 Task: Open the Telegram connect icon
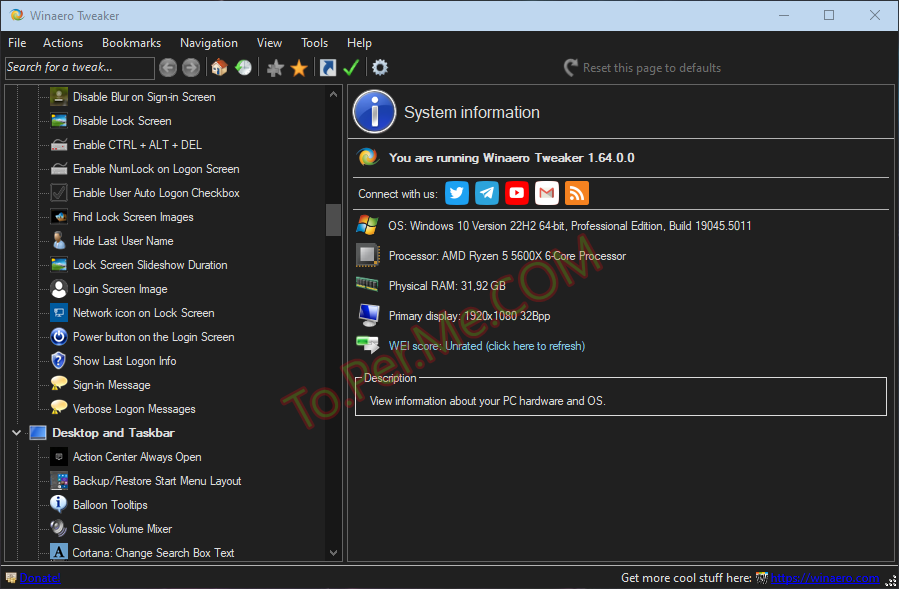coord(487,193)
